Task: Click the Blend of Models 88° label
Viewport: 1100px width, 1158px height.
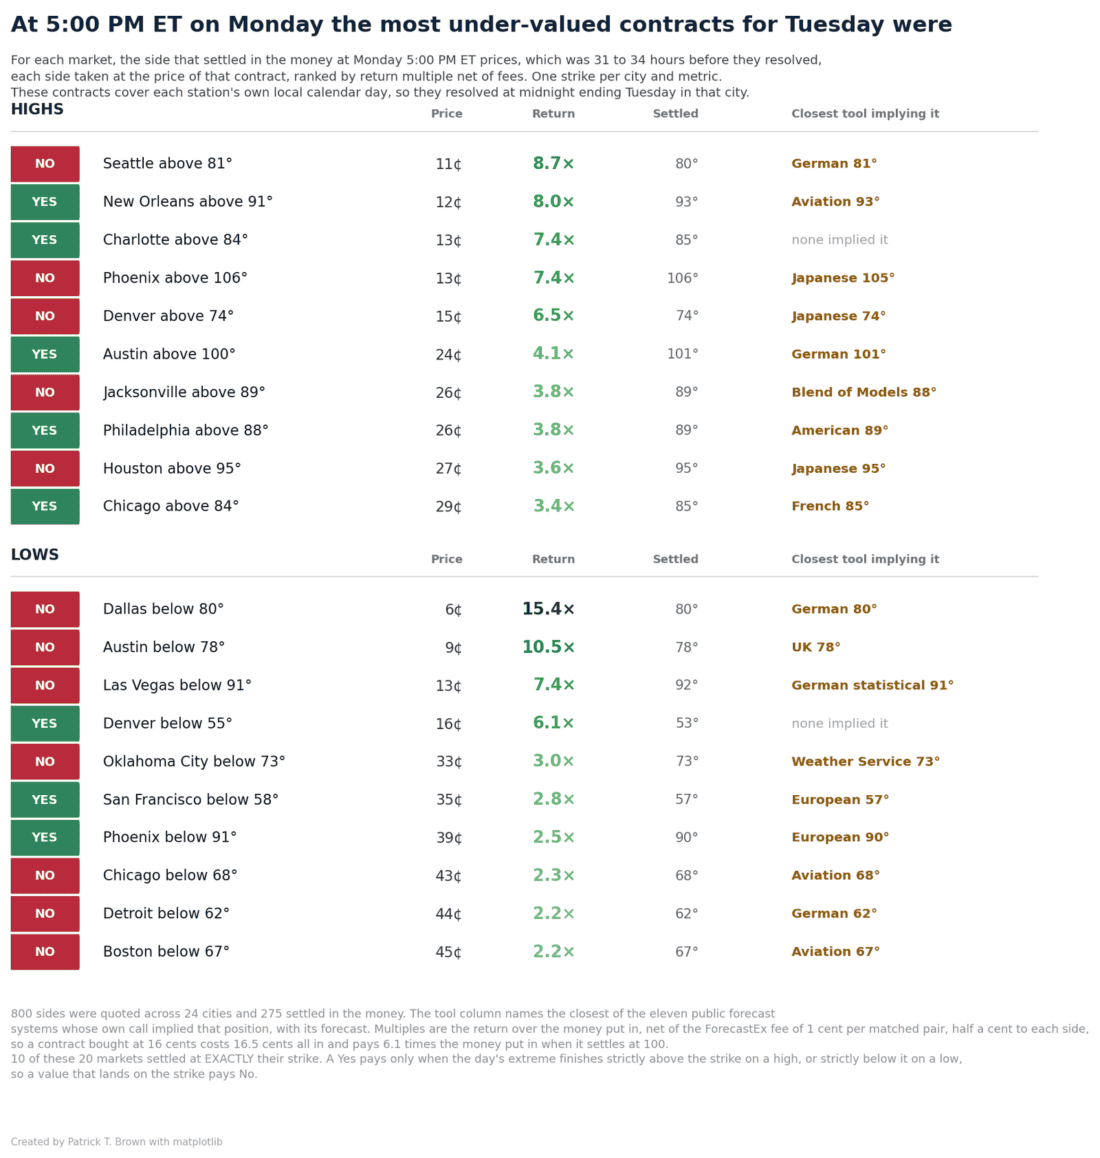Action: tap(864, 392)
